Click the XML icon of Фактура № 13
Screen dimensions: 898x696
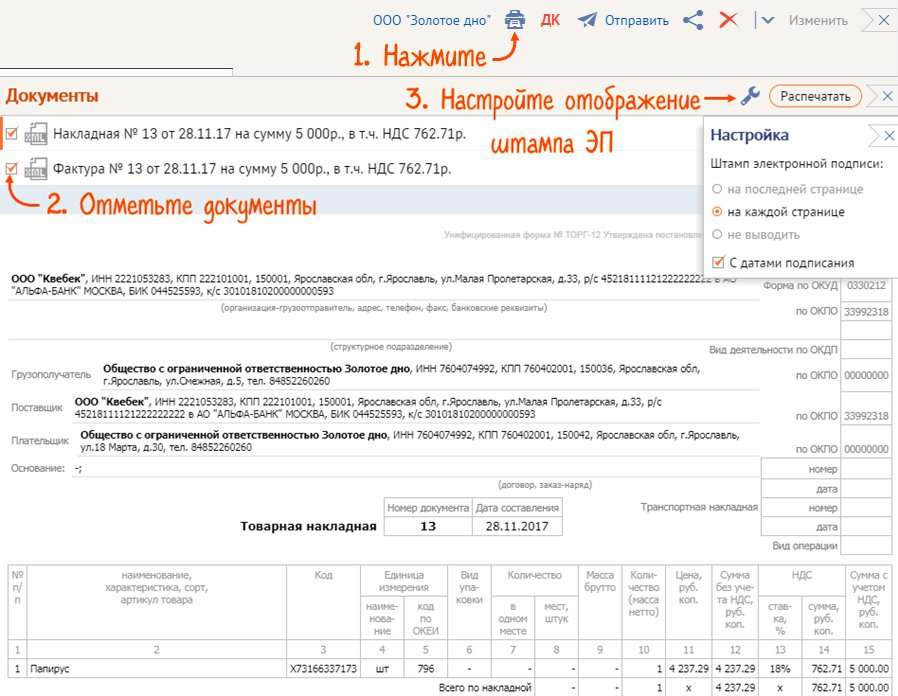[x=36, y=169]
